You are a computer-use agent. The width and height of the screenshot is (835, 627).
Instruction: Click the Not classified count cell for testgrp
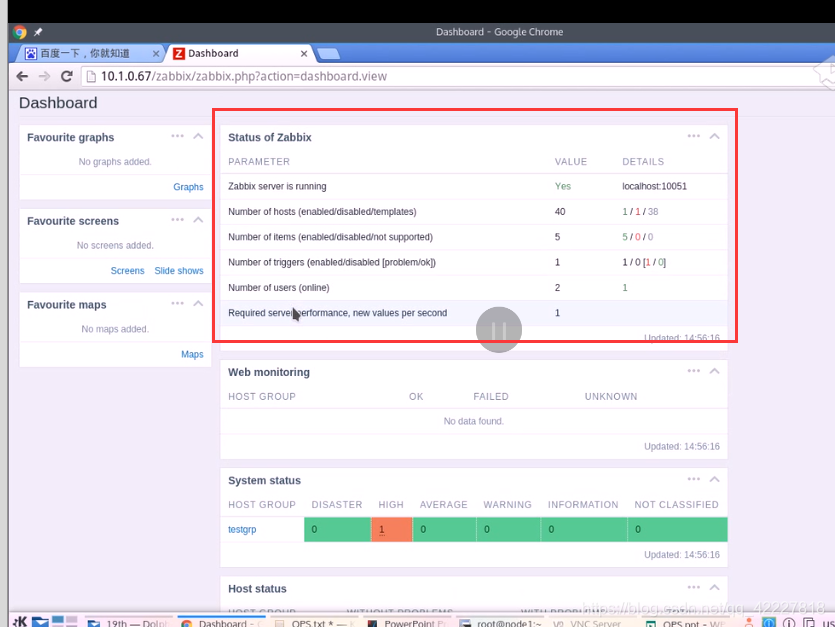pyautogui.click(x=678, y=530)
